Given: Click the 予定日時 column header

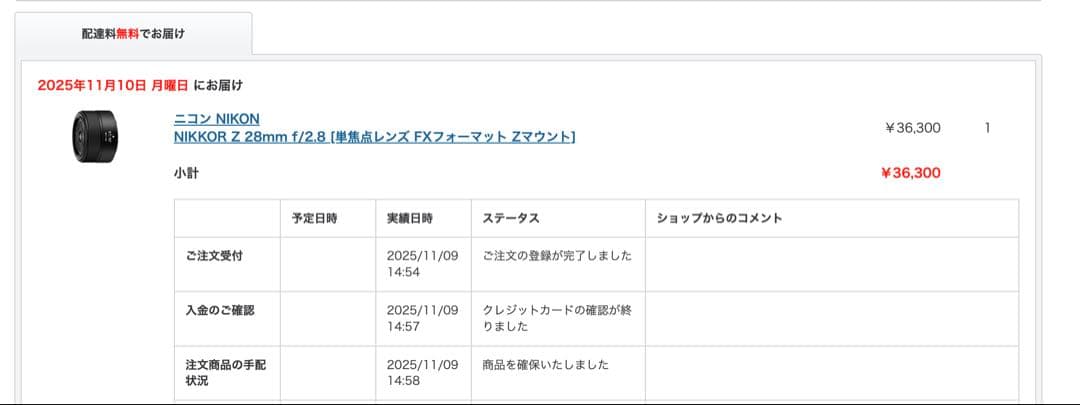Looking at the screenshot, I should click(x=314, y=218).
